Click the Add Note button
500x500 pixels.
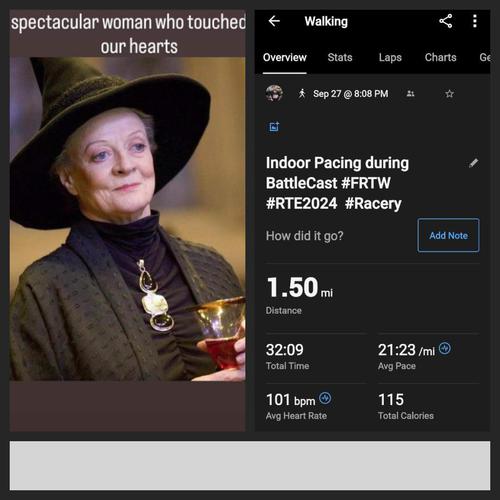click(x=448, y=235)
